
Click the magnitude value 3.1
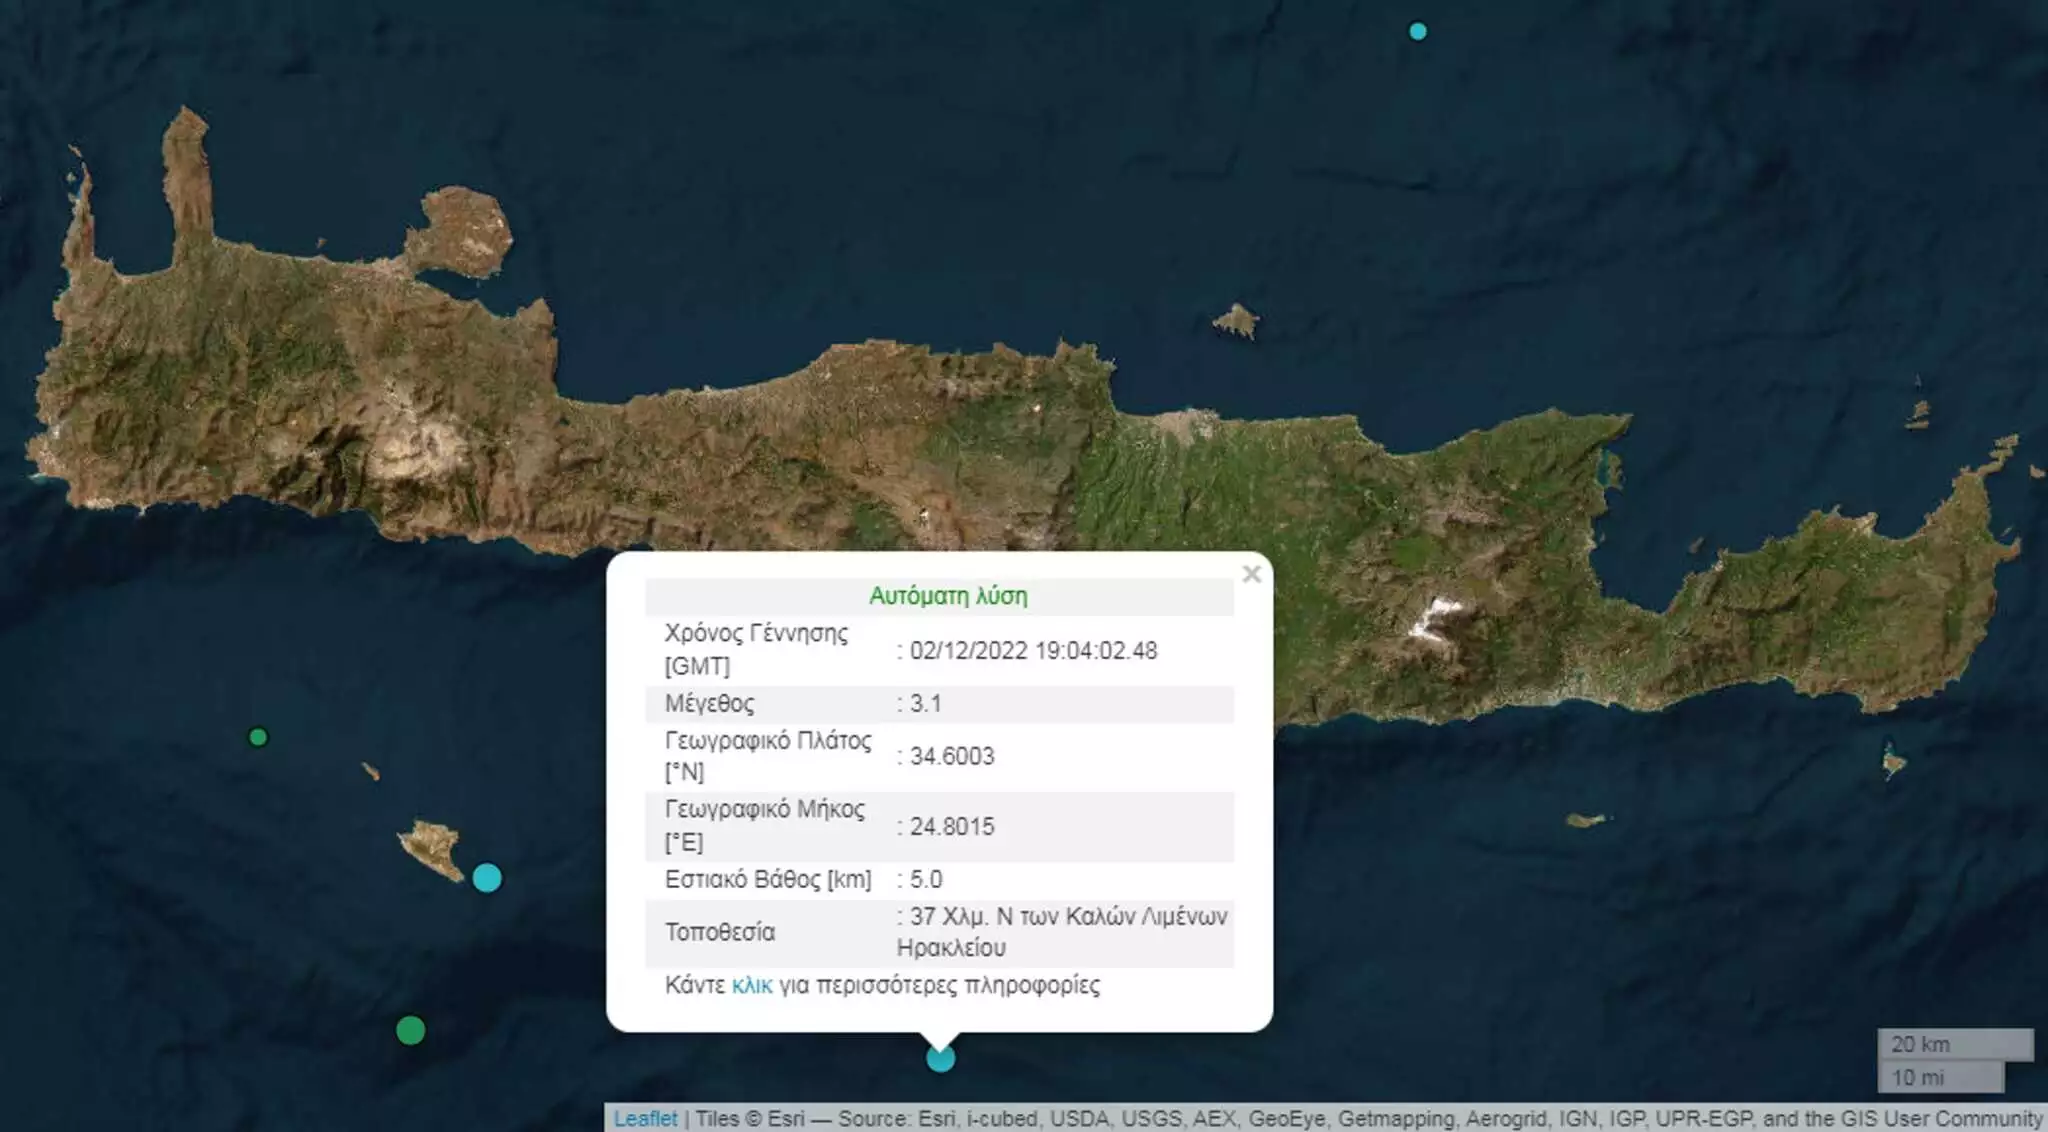pos(925,703)
